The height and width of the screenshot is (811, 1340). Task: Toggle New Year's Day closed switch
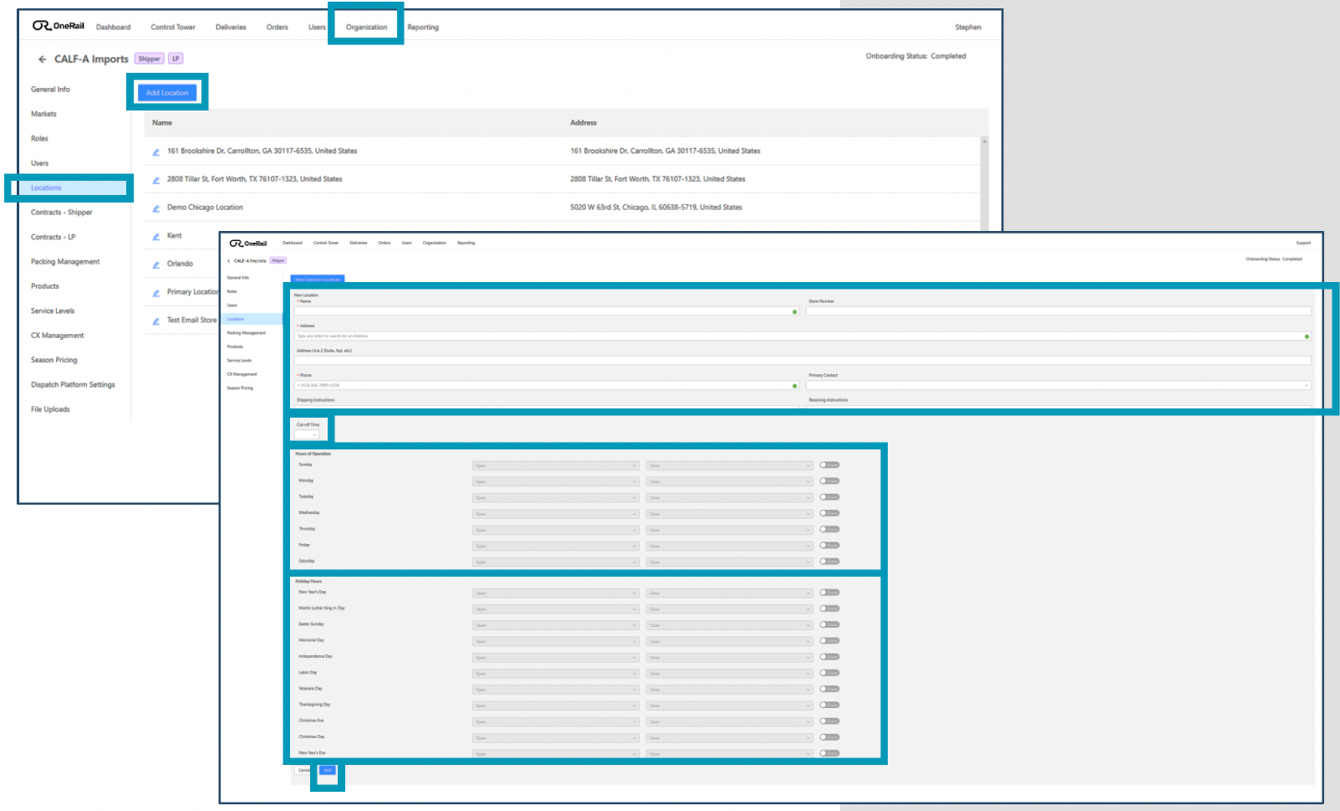(x=829, y=592)
